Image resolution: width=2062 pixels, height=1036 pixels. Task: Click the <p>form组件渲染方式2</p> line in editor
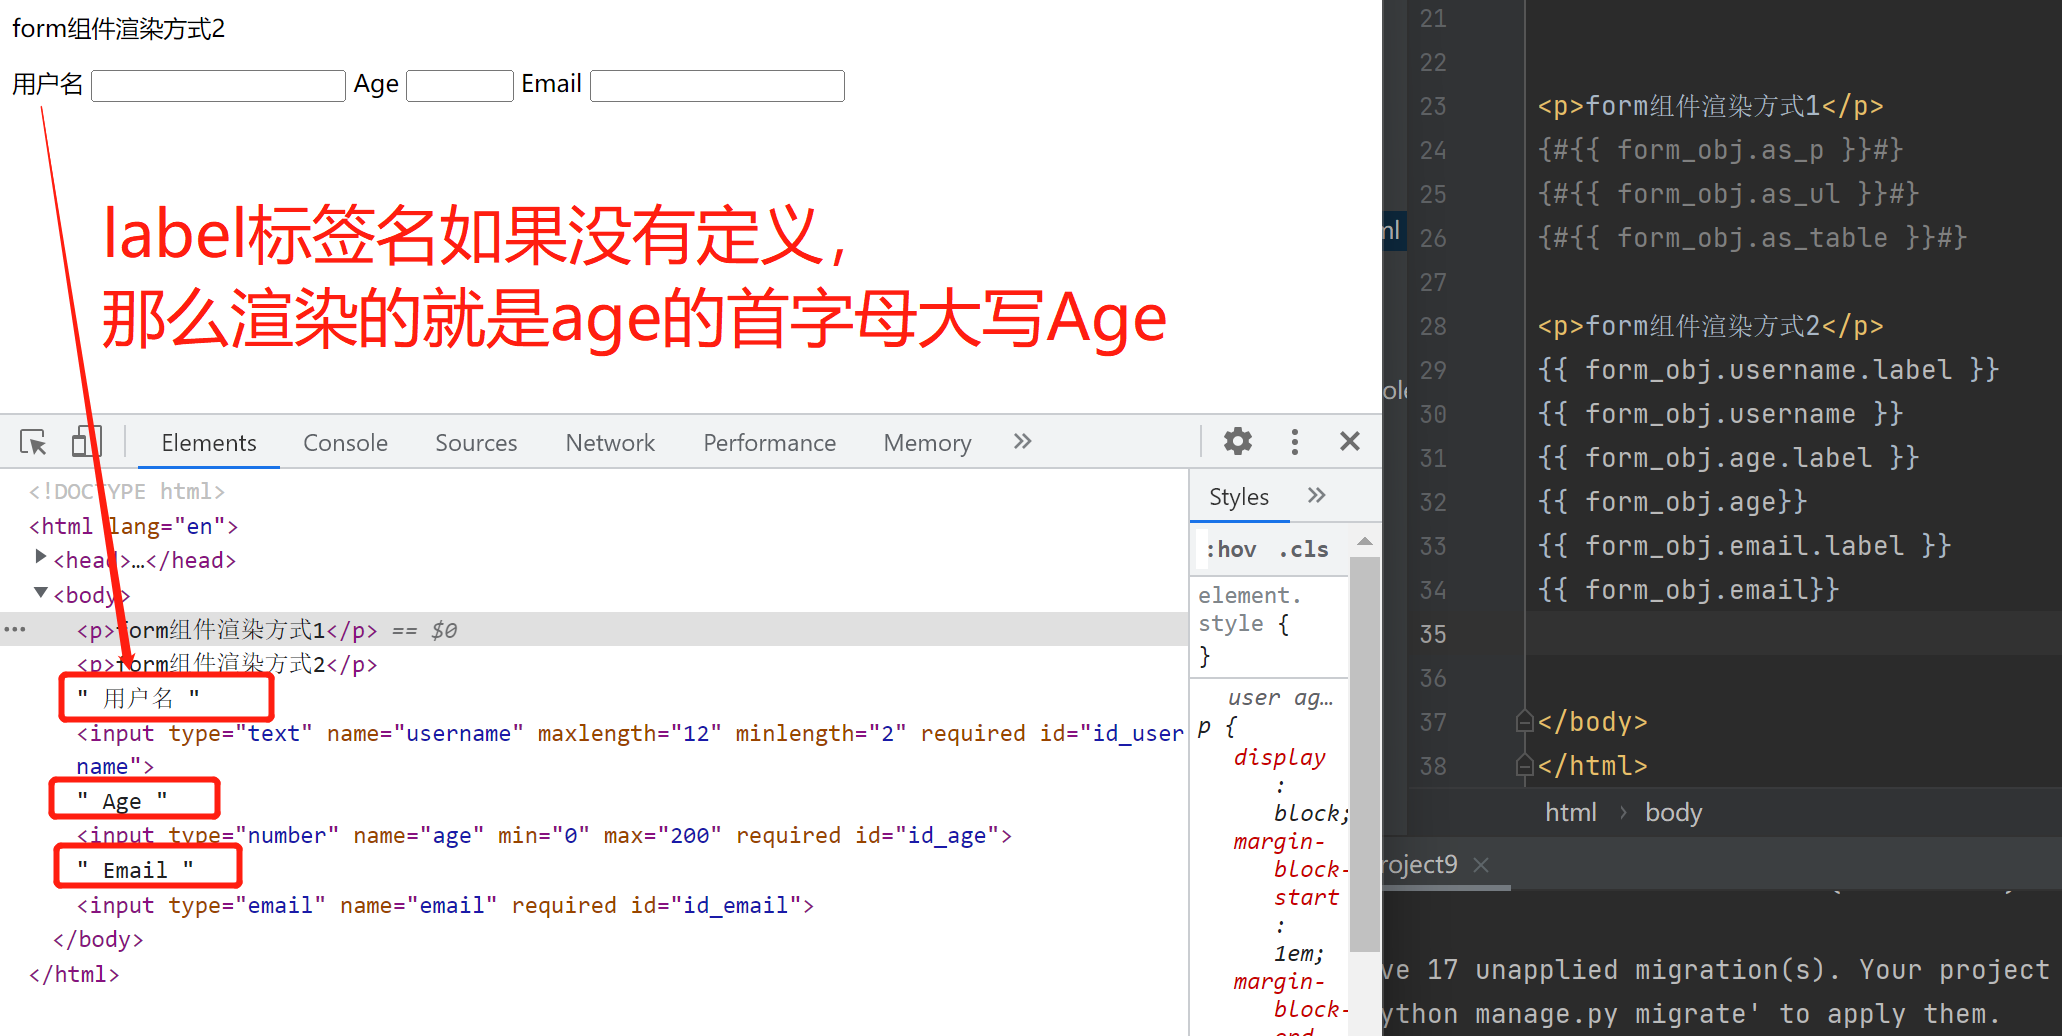point(1710,326)
